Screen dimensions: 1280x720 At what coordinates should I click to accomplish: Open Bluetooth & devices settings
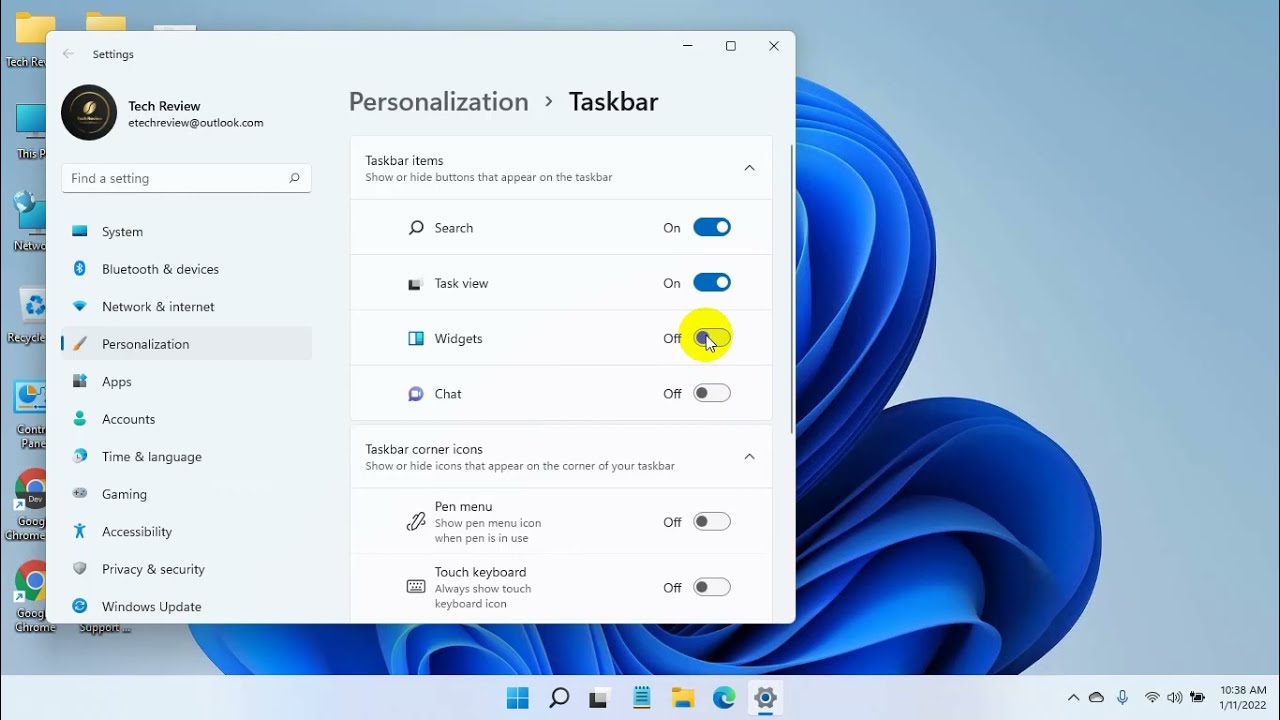(x=186, y=269)
